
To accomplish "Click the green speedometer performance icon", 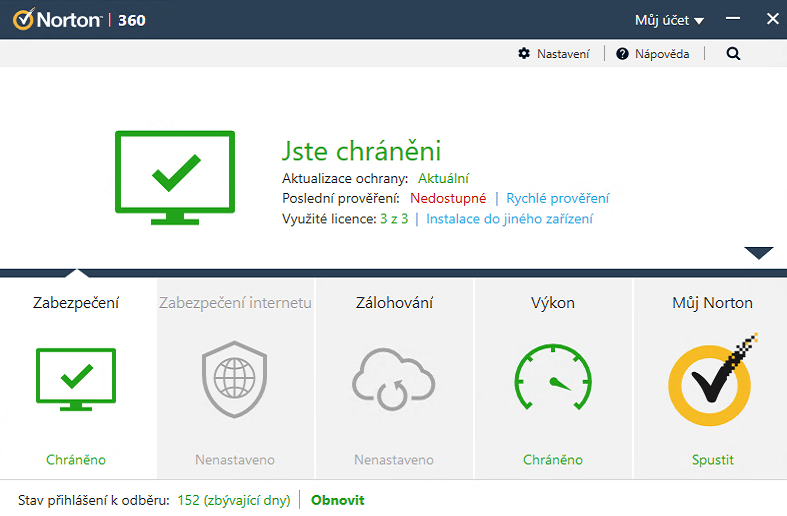I will pyautogui.click(x=553, y=376).
